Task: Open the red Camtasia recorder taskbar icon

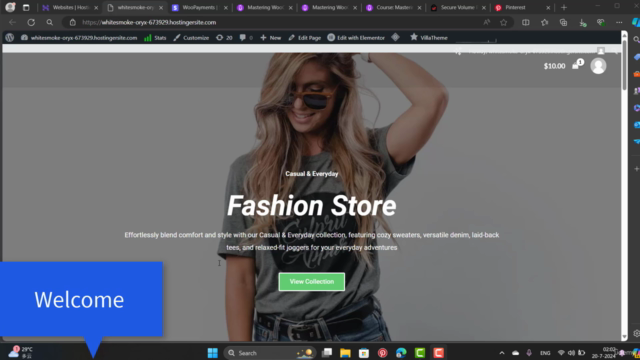Action: 438,353
